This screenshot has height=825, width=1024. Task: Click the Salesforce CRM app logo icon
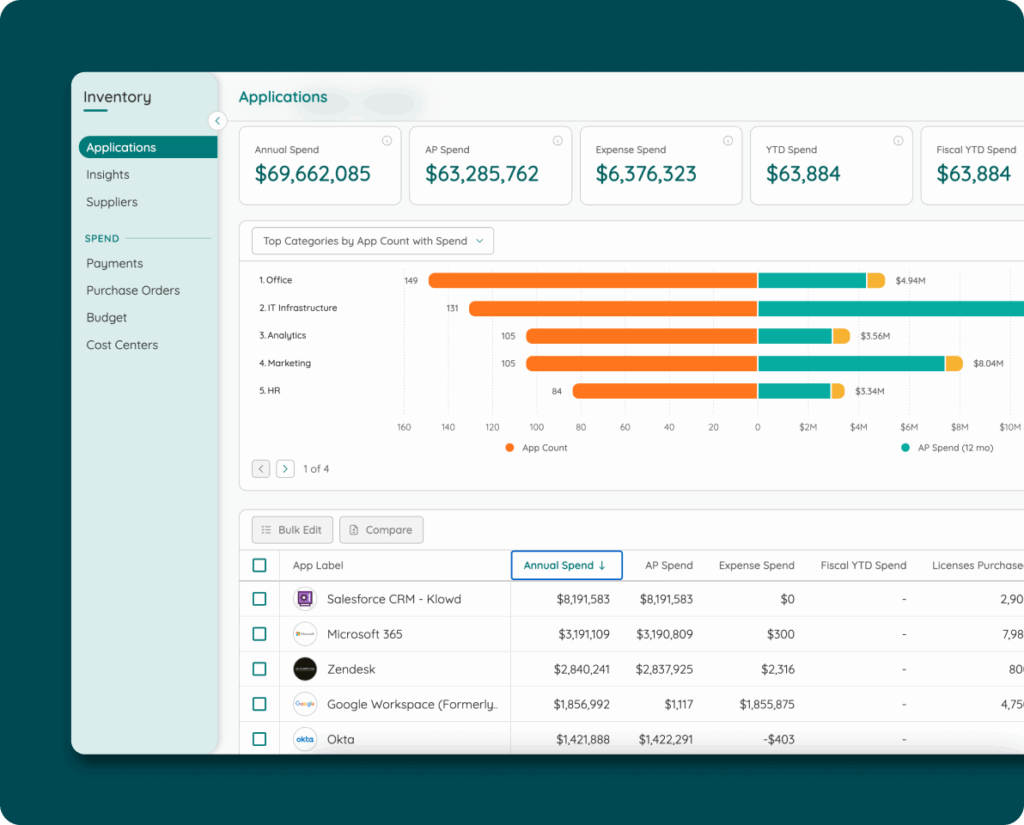pyautogui.click(x=305, y=599)
